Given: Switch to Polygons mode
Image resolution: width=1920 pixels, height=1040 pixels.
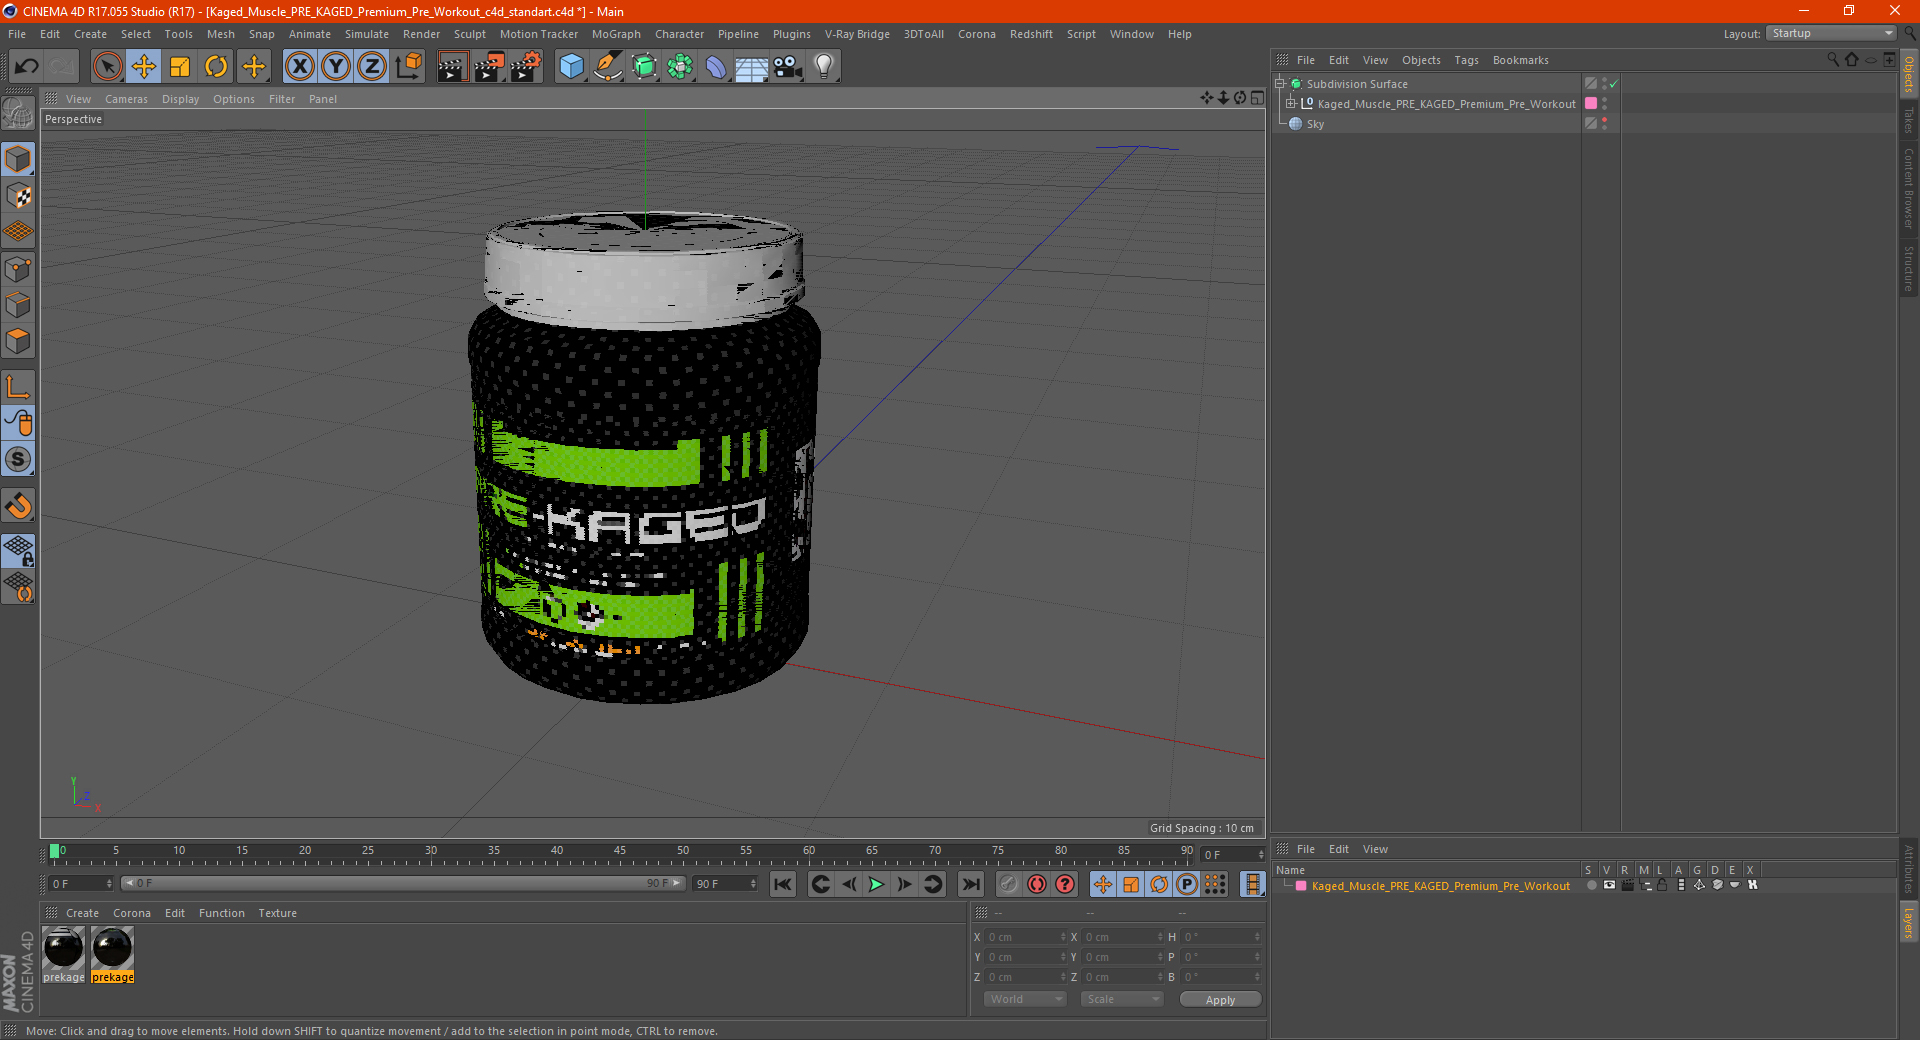Looking at the screenshot, I should coord(18,341).
